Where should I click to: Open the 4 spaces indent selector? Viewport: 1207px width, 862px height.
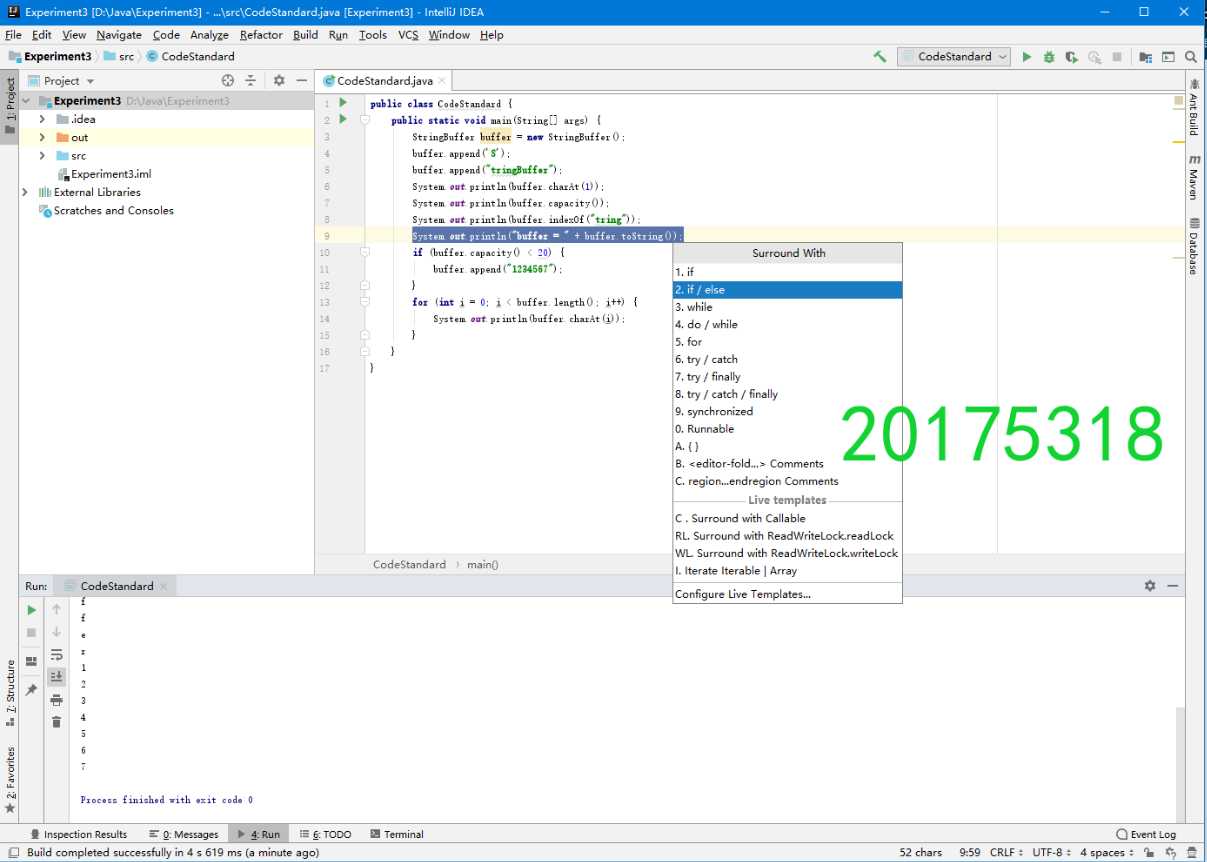1107,853
